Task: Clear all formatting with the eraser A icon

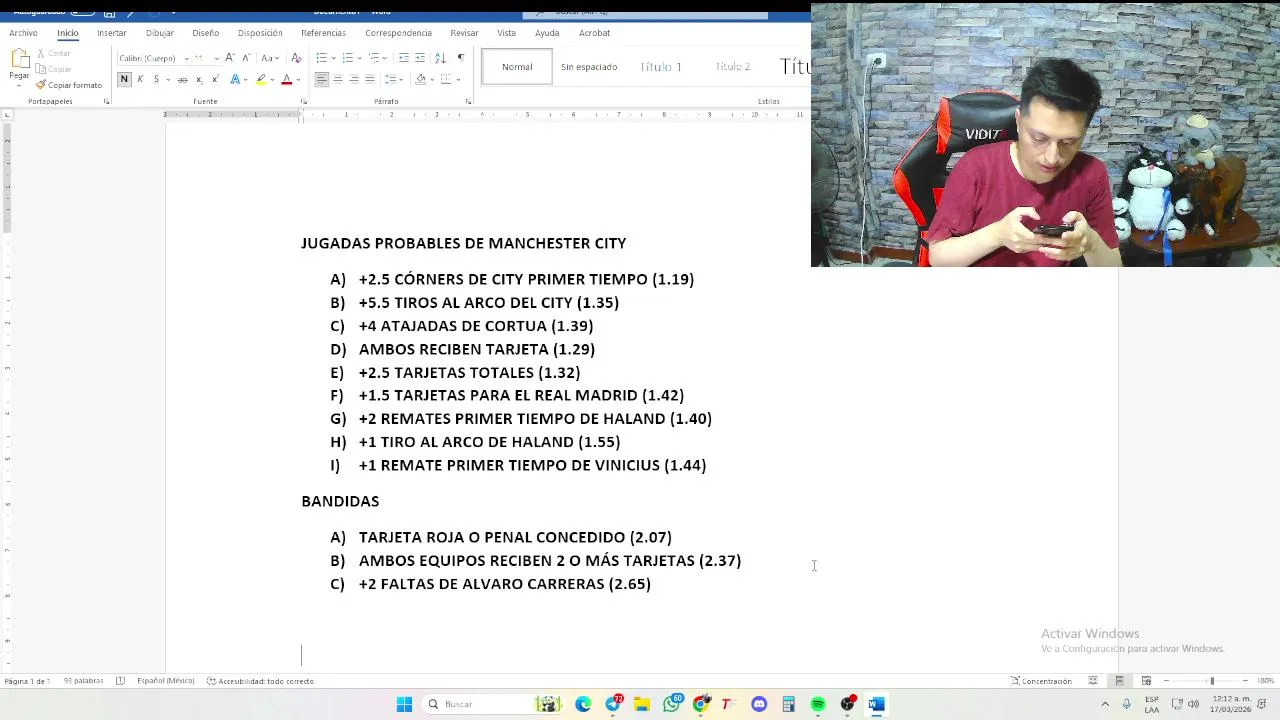Action: (x=296, y=57)
